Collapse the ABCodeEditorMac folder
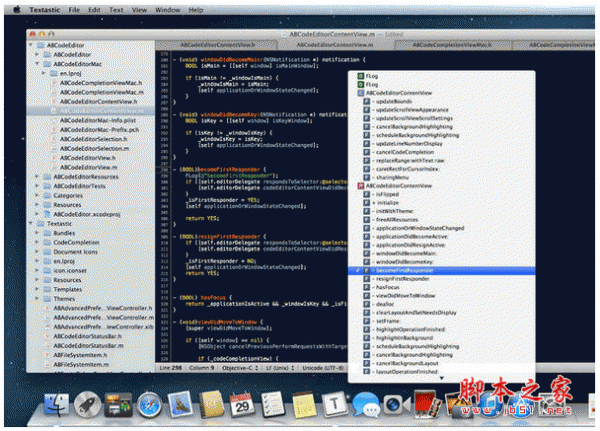Image resolution: width=600 pixels, height=431 pixels. coord(37,64)
